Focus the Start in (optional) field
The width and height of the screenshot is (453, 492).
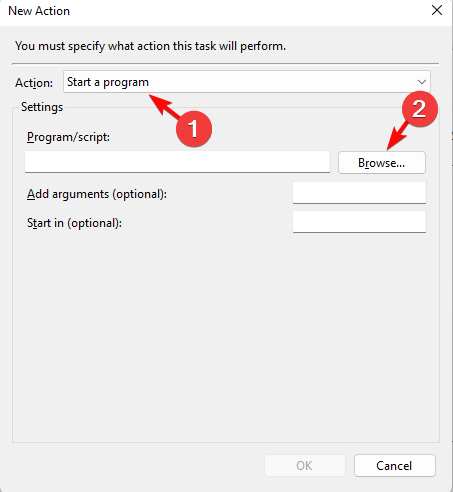coord(359,222)
